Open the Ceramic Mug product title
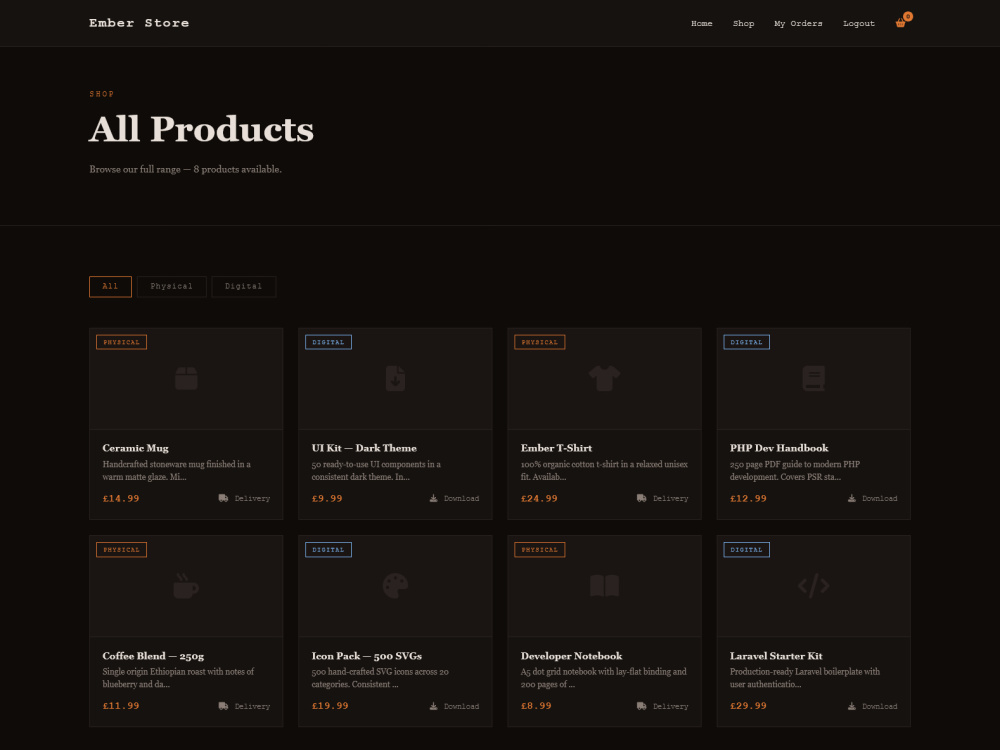The width and height of the screenshot is (1000, 750). click(136, 448)
